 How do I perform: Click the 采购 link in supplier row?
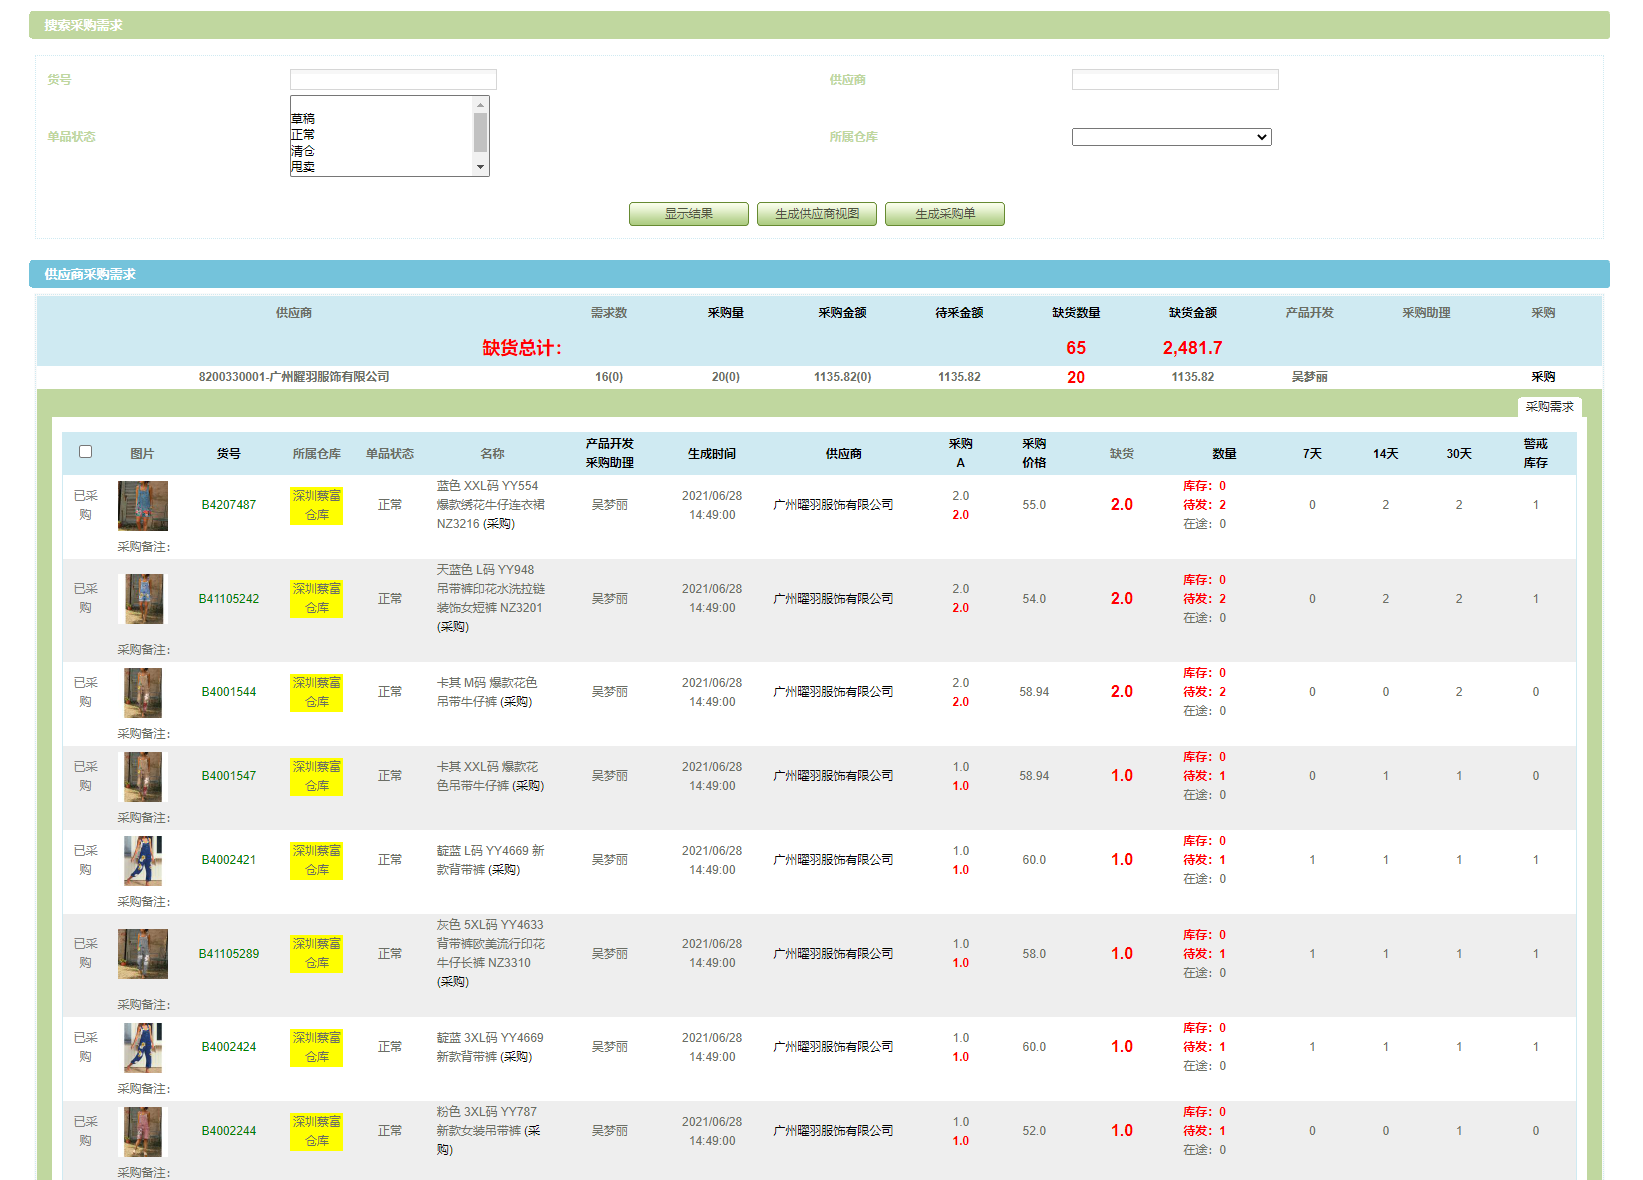(1542, 377)
